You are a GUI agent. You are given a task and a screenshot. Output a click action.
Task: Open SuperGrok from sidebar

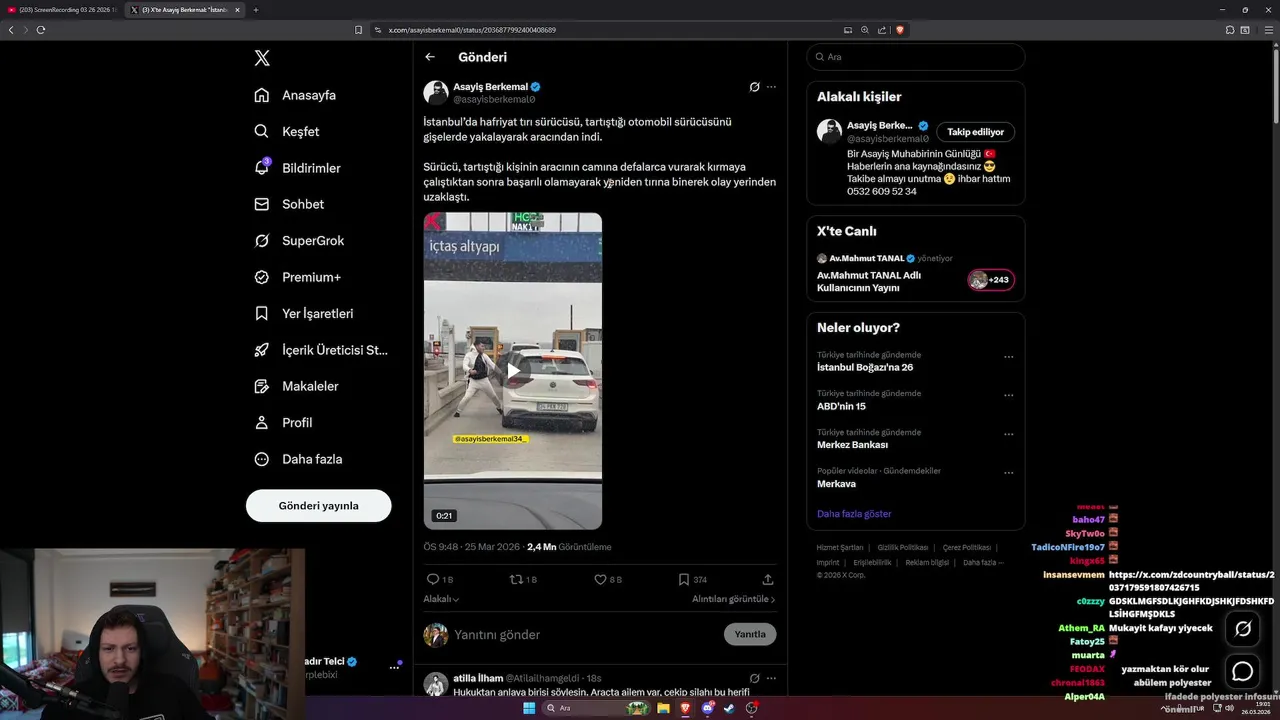tap(298, 240)
